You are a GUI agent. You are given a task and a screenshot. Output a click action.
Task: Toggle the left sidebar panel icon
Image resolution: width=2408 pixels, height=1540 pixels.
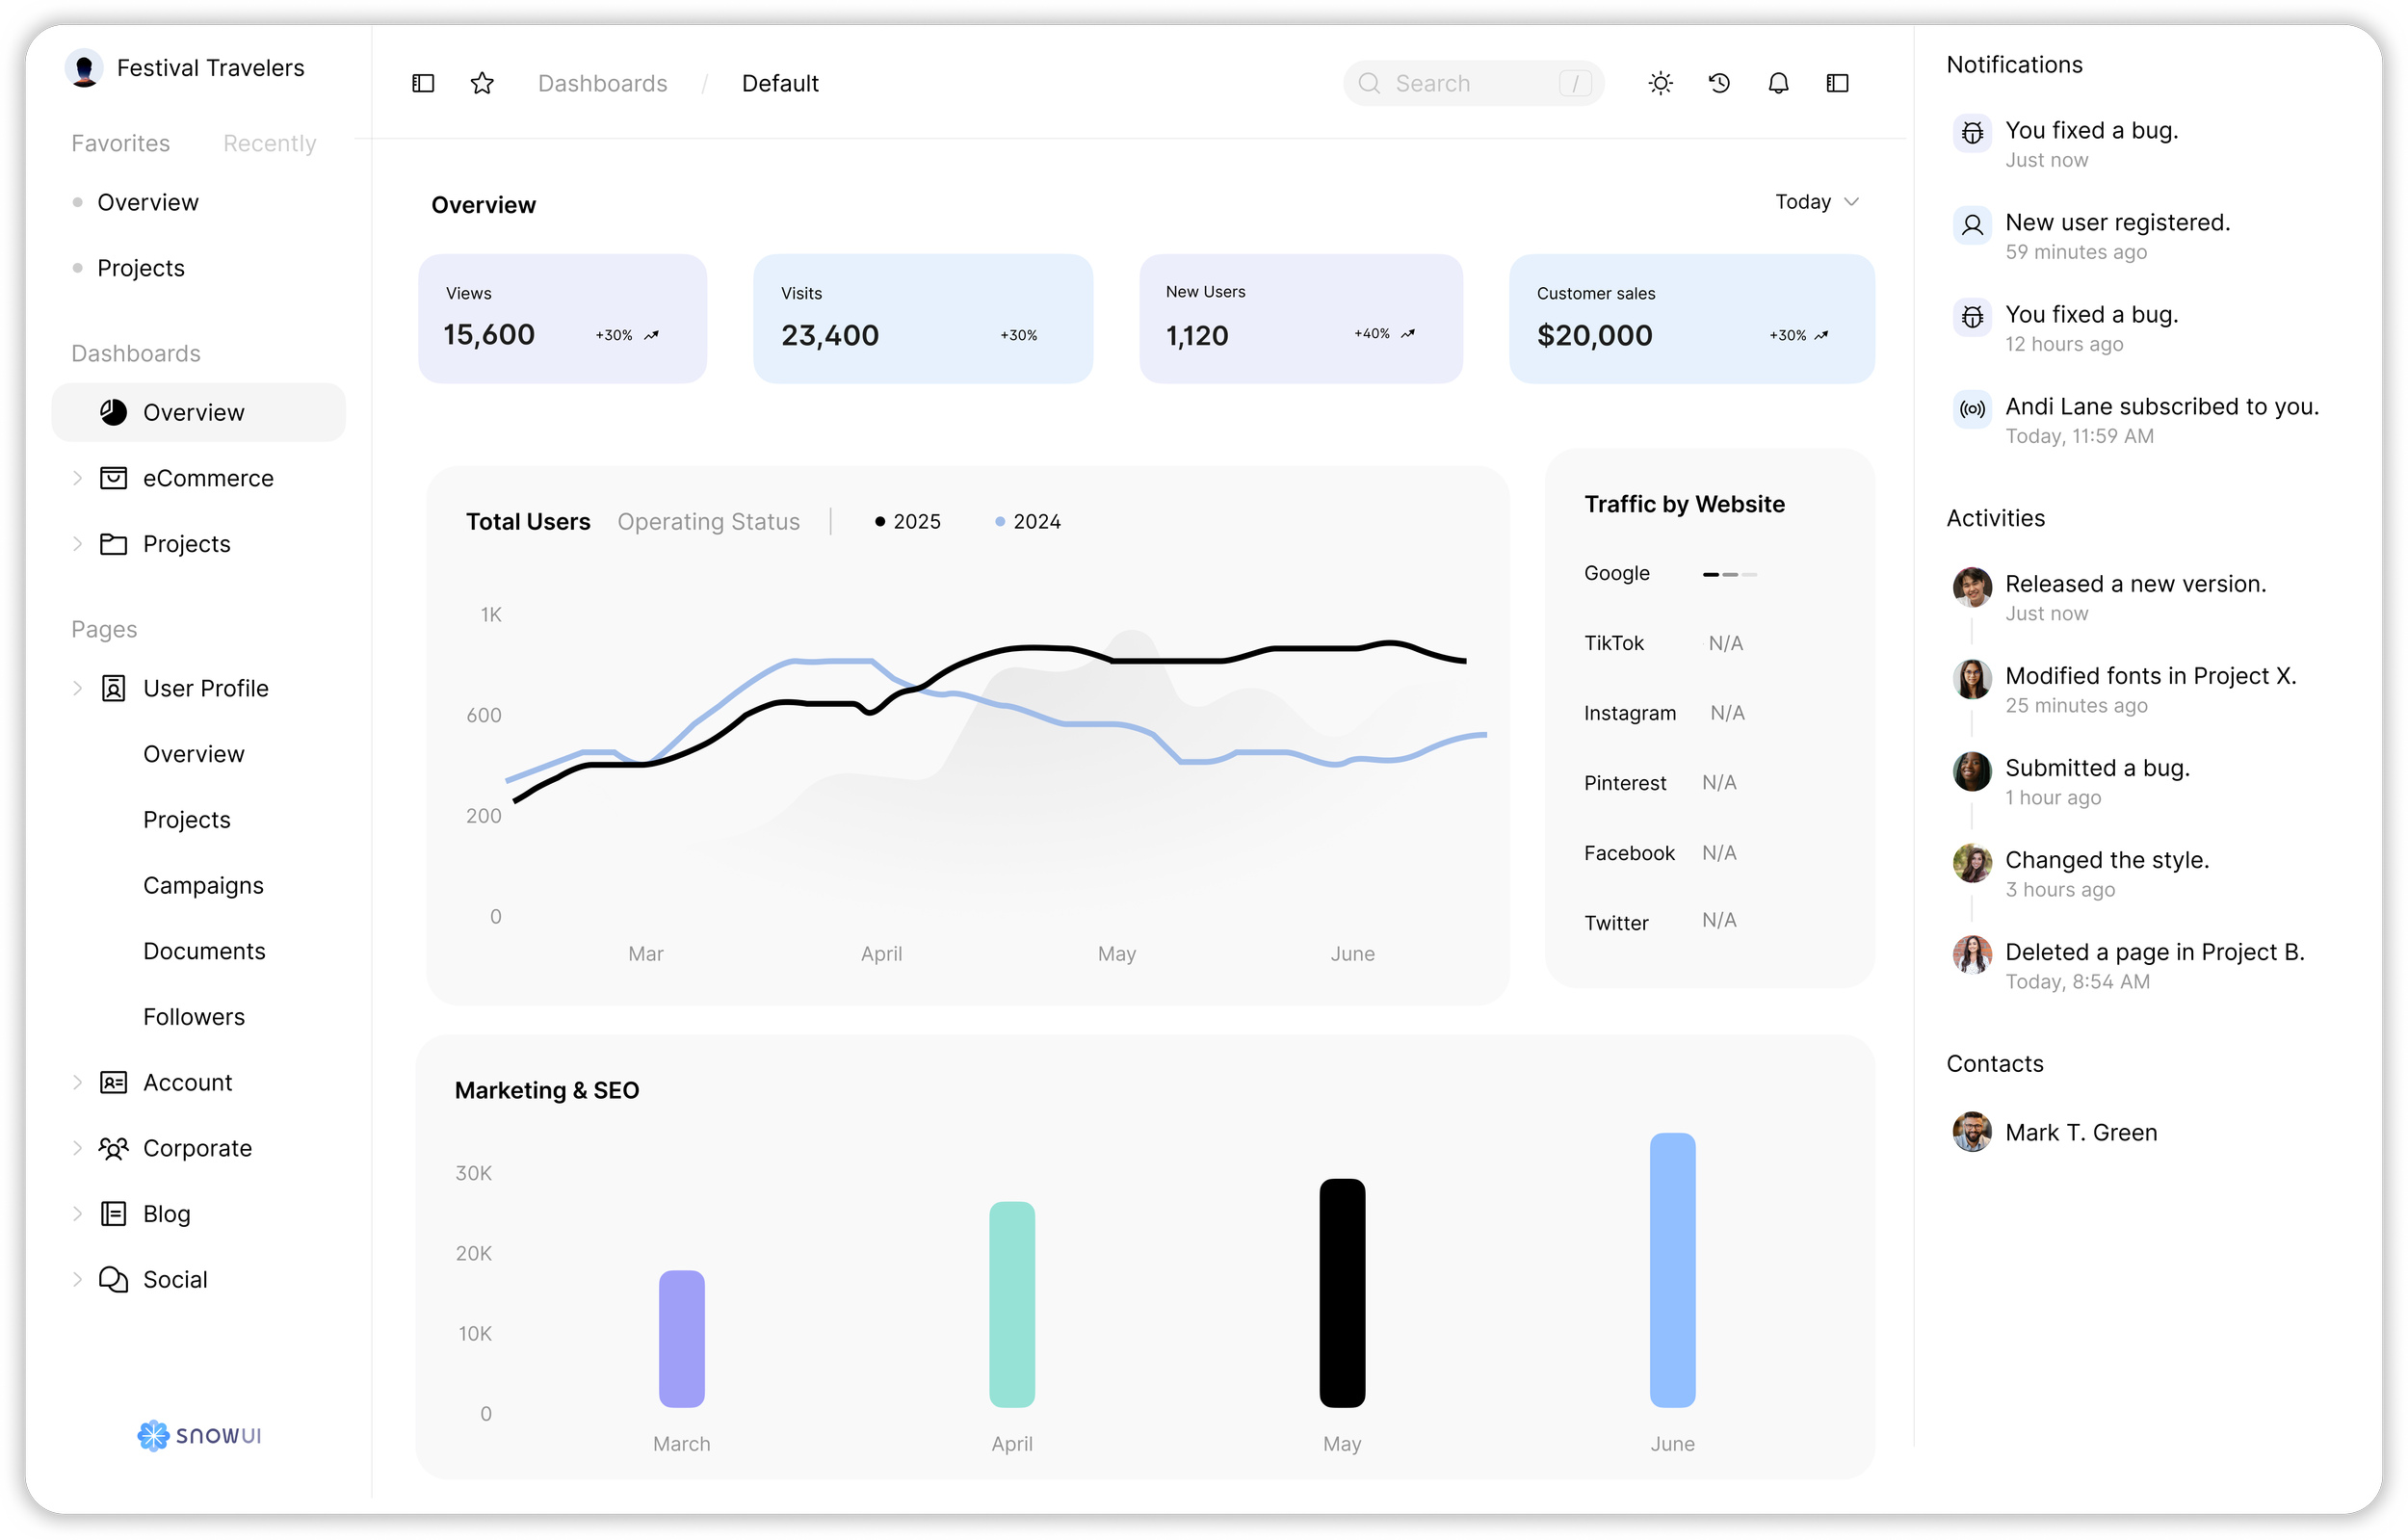[x=423, y=83]
